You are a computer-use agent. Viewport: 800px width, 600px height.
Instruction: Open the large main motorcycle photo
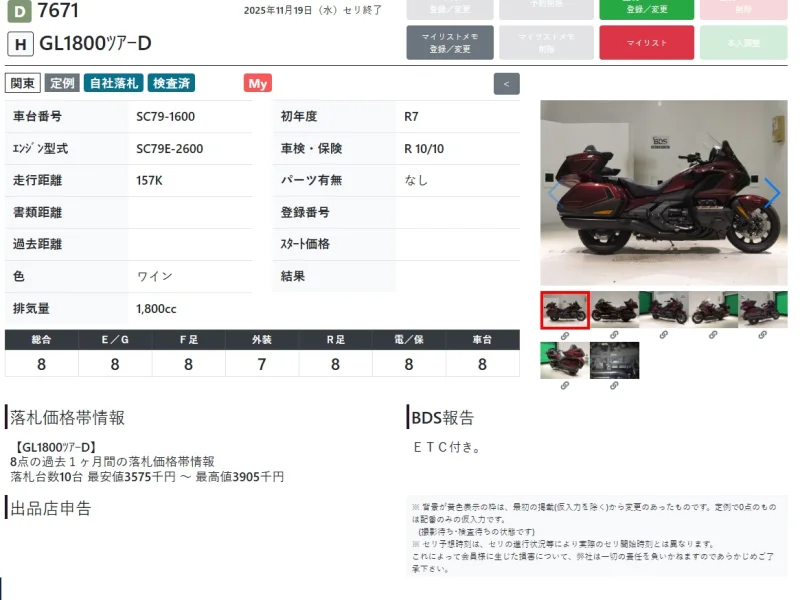(x=664, y=193)
